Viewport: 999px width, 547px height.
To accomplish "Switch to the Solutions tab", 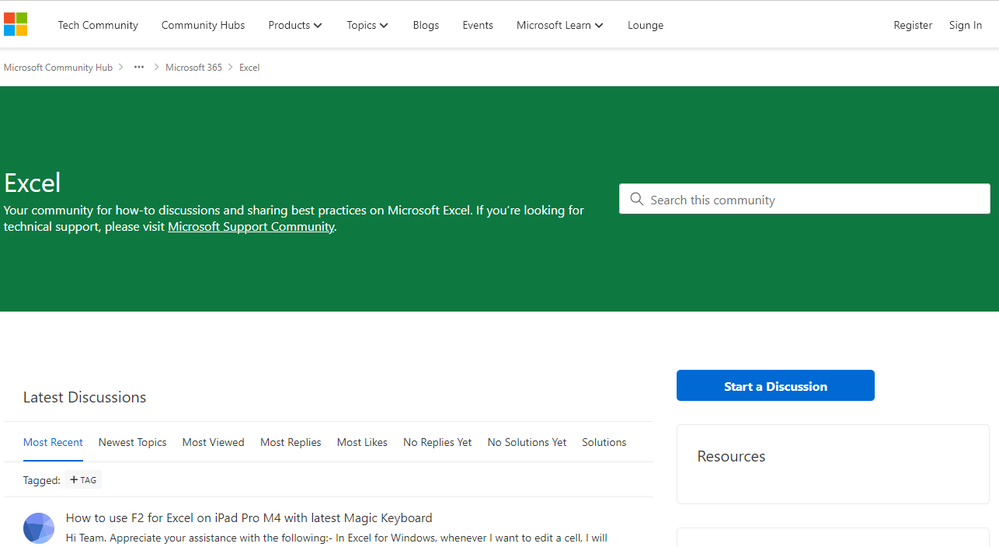I will [604, 442].
